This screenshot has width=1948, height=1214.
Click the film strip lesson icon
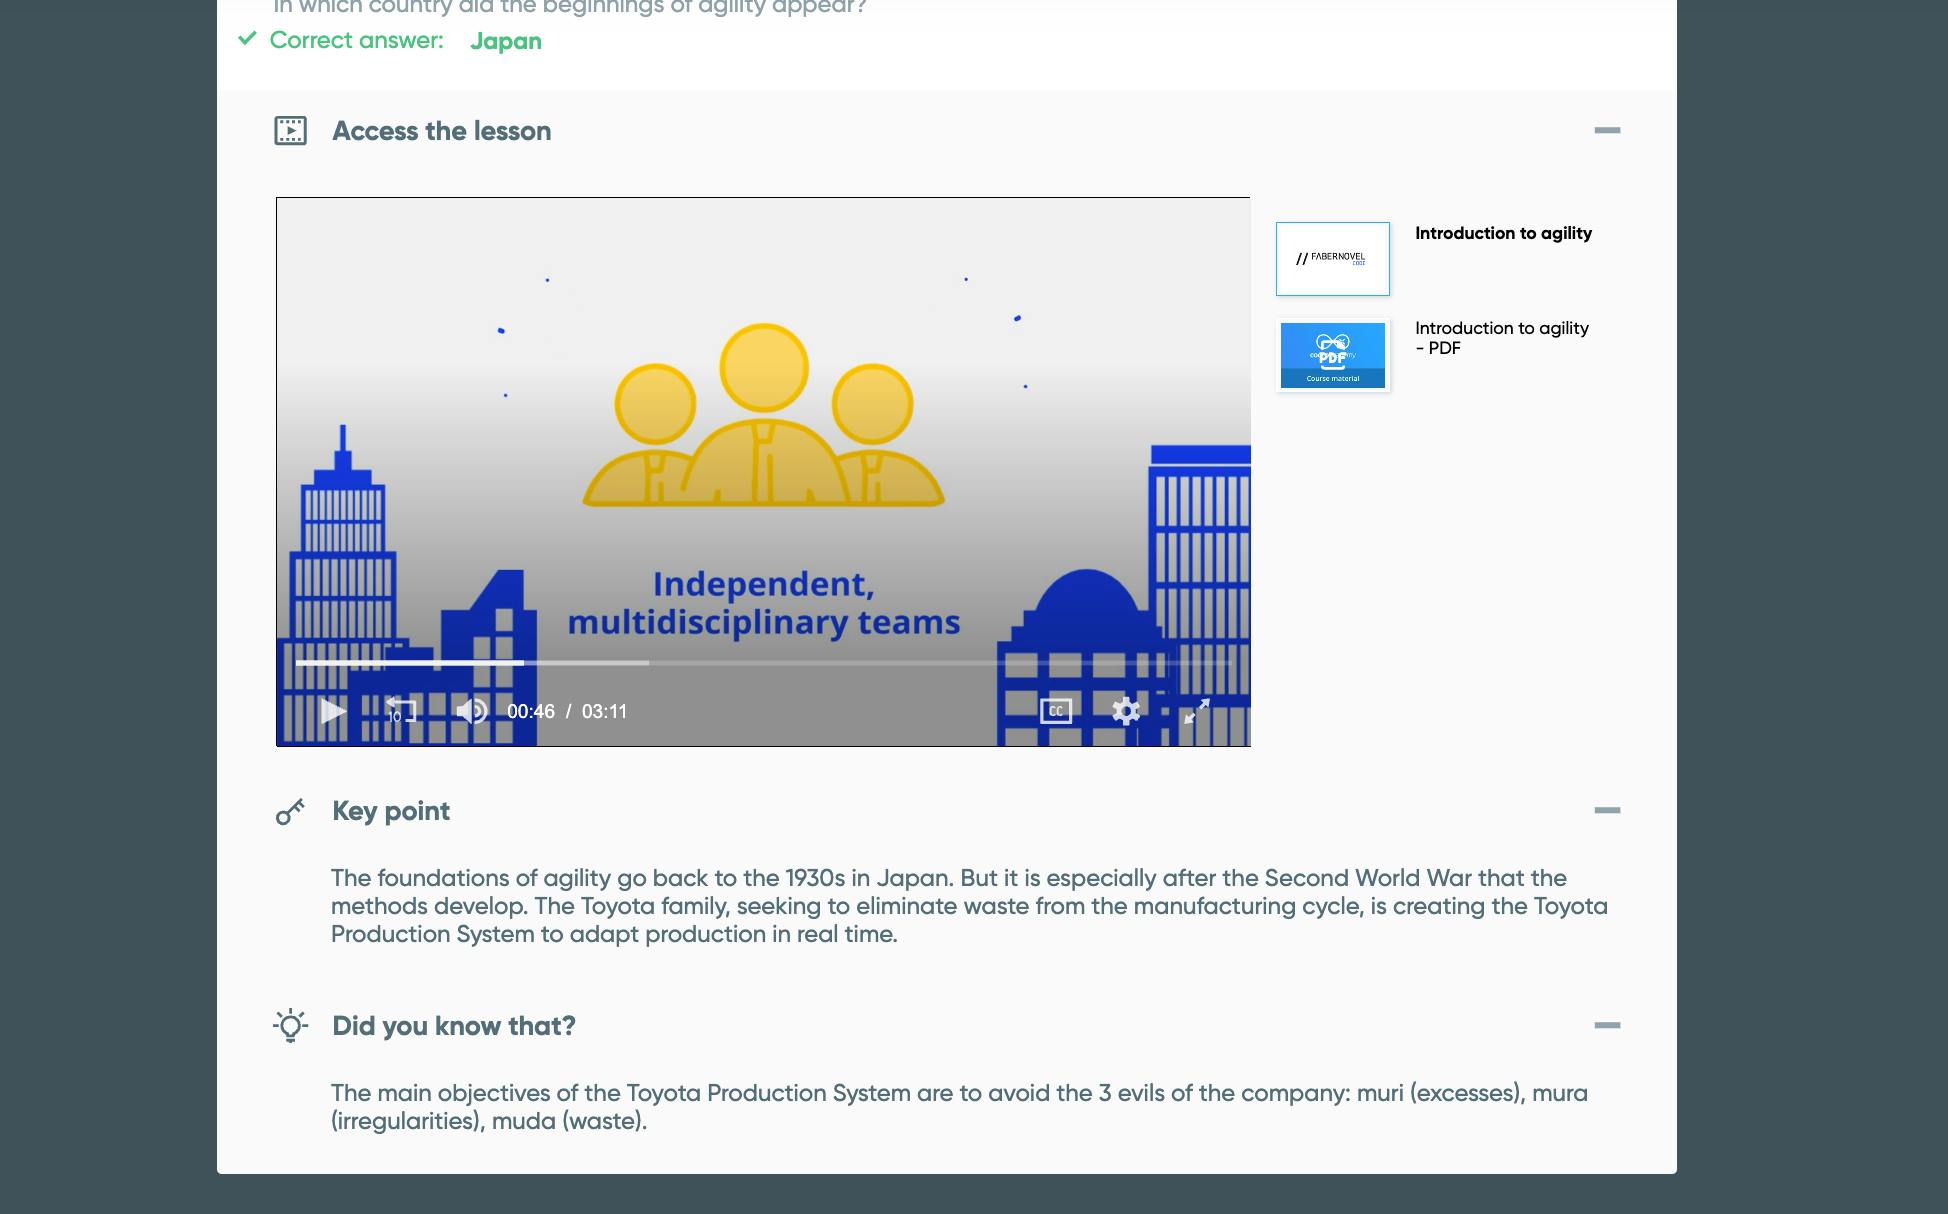point(291,131)
